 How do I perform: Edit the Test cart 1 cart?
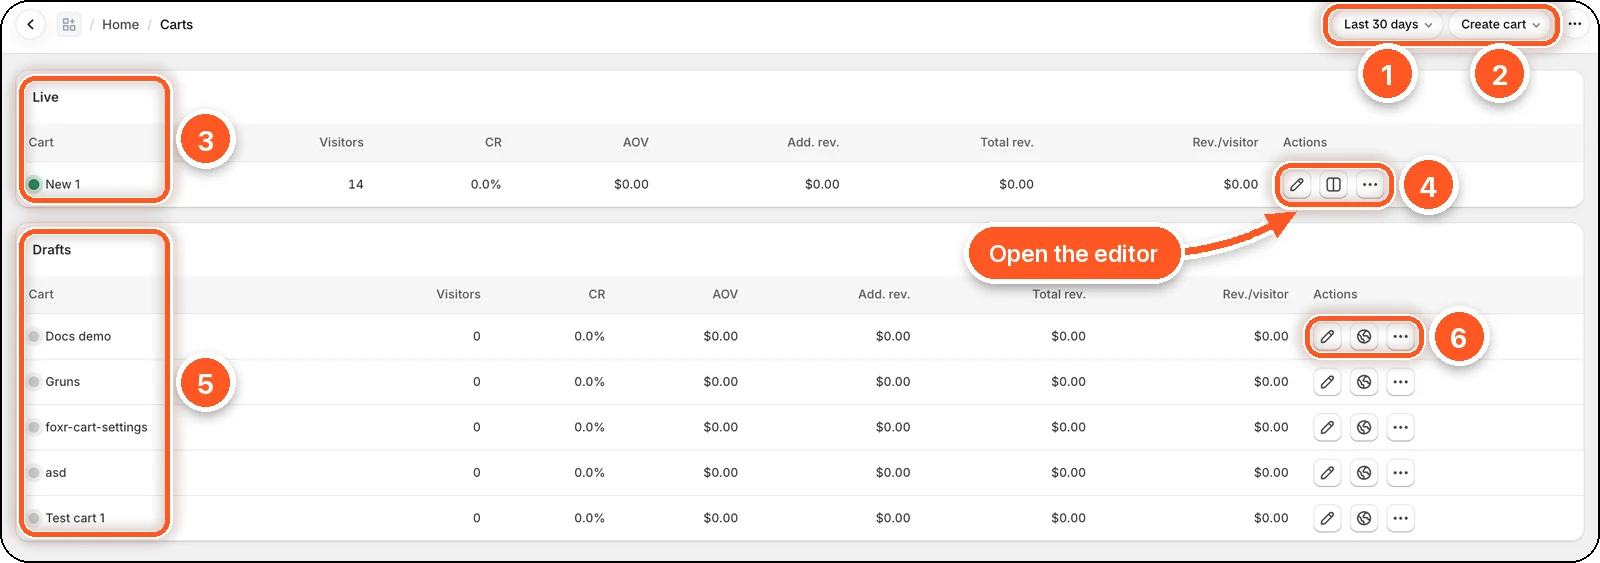(x=1327, y=518)
